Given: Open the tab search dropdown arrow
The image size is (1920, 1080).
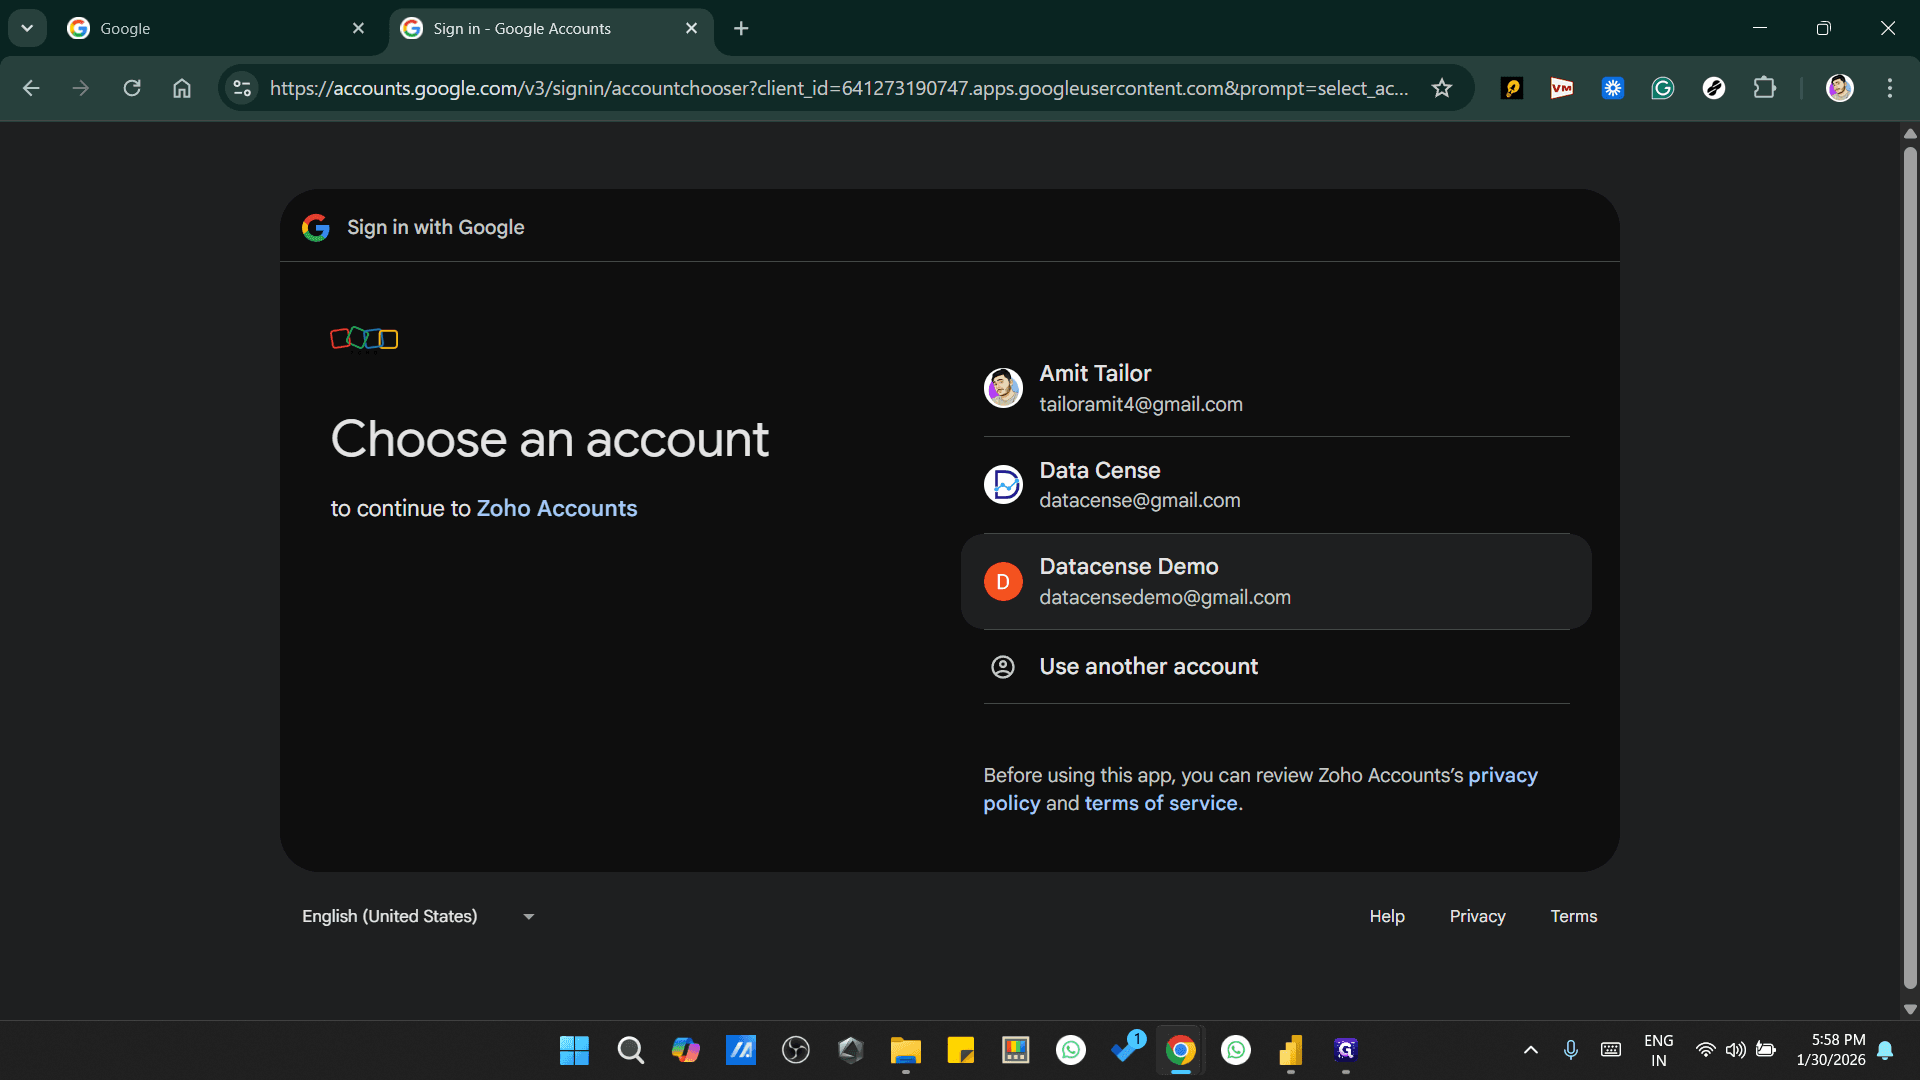Looking at the screenshot, I should point(27,29).
